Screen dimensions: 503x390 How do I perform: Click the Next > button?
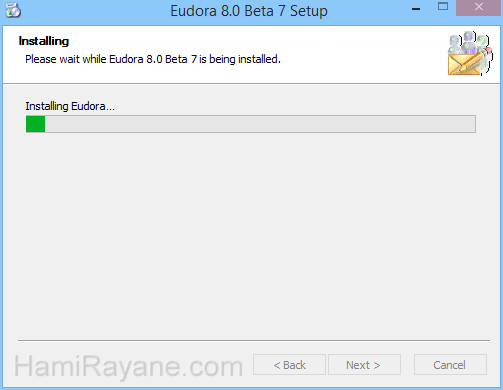pos(364,365)
